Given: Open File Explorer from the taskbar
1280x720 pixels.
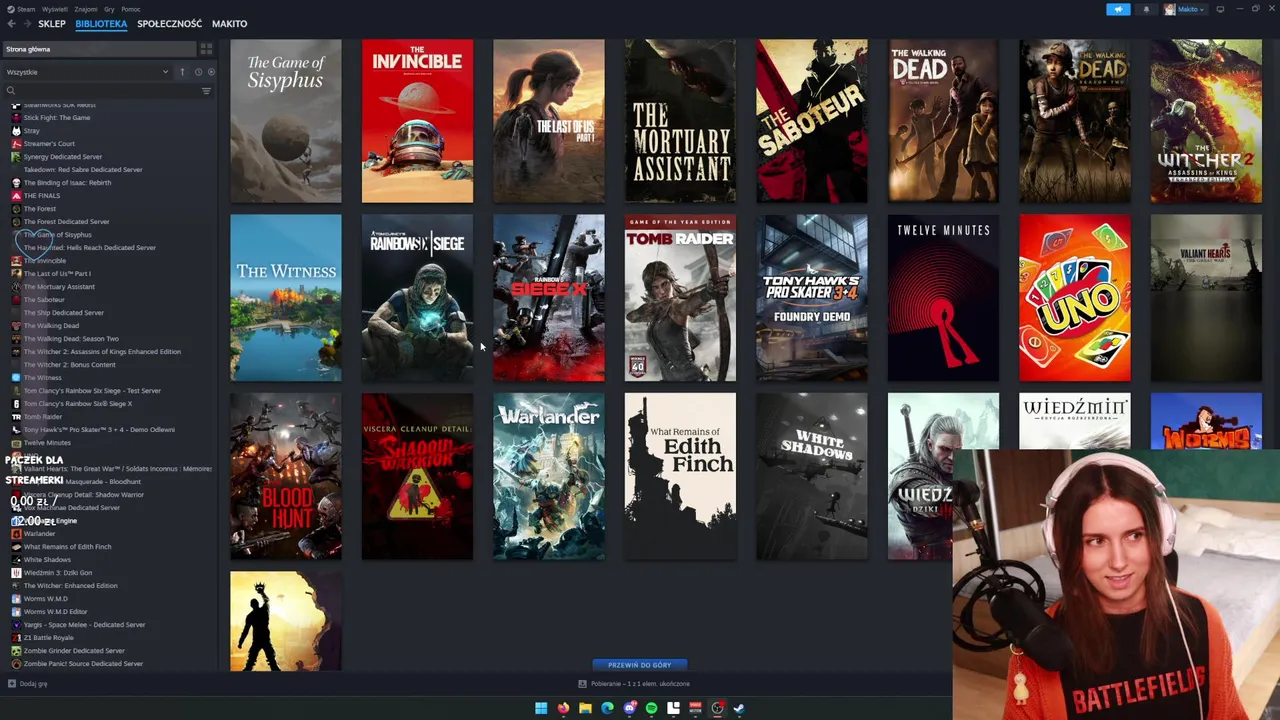Looking at the screenshot, I should (x=585, y=708).
